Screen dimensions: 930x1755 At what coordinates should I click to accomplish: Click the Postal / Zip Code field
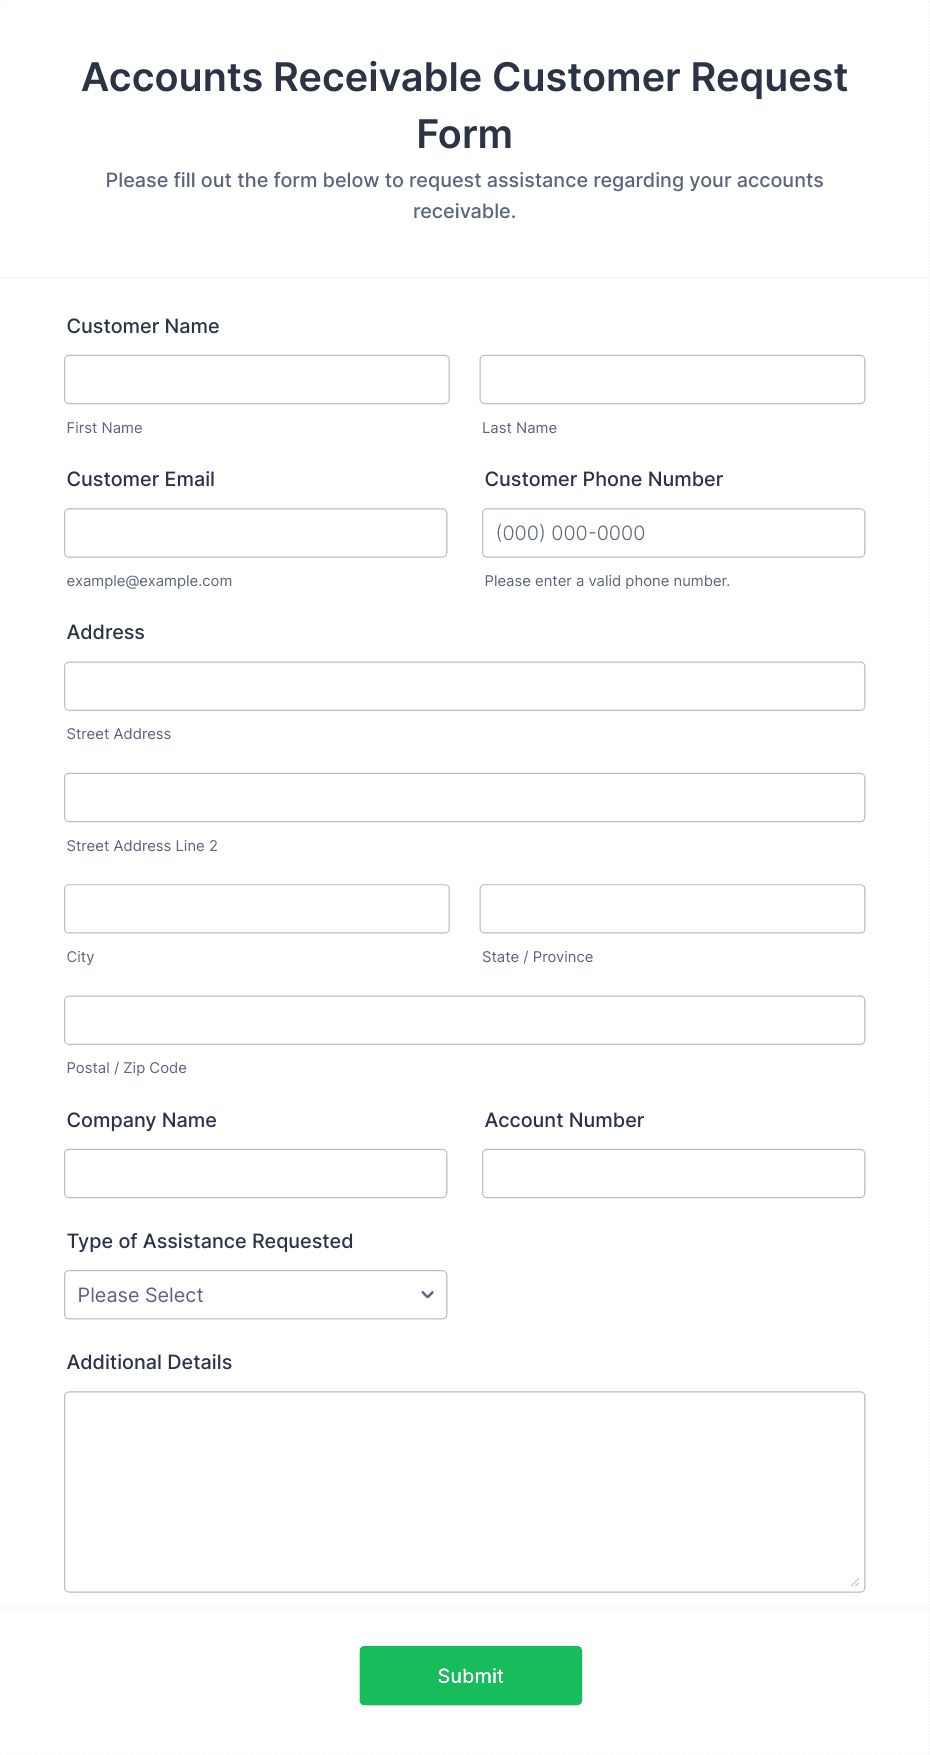tap(464, 1019)
